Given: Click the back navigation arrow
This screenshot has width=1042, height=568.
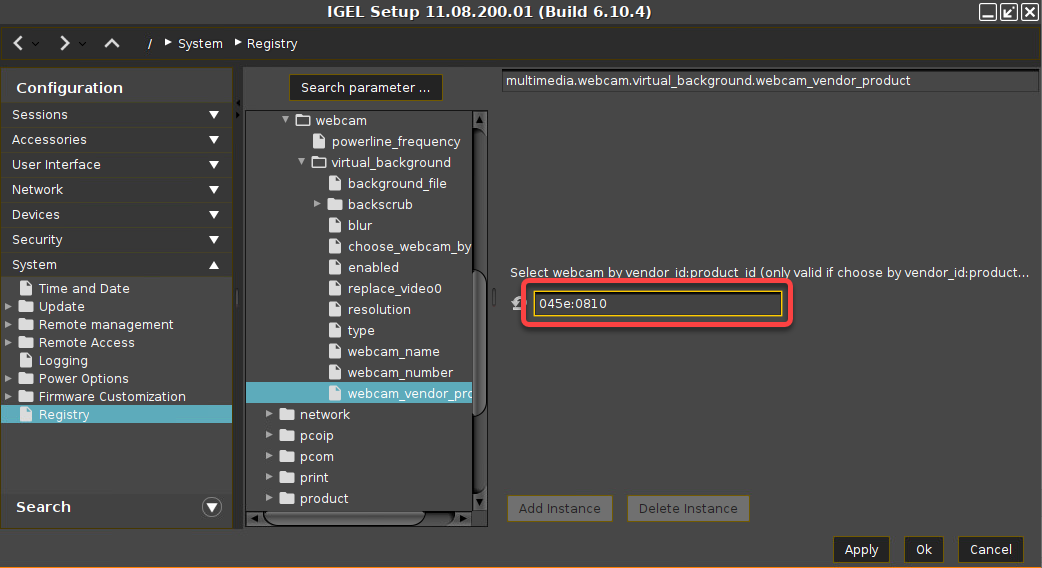Looking at the screenshot, I should pyautogui.click(x=19, y=44).
